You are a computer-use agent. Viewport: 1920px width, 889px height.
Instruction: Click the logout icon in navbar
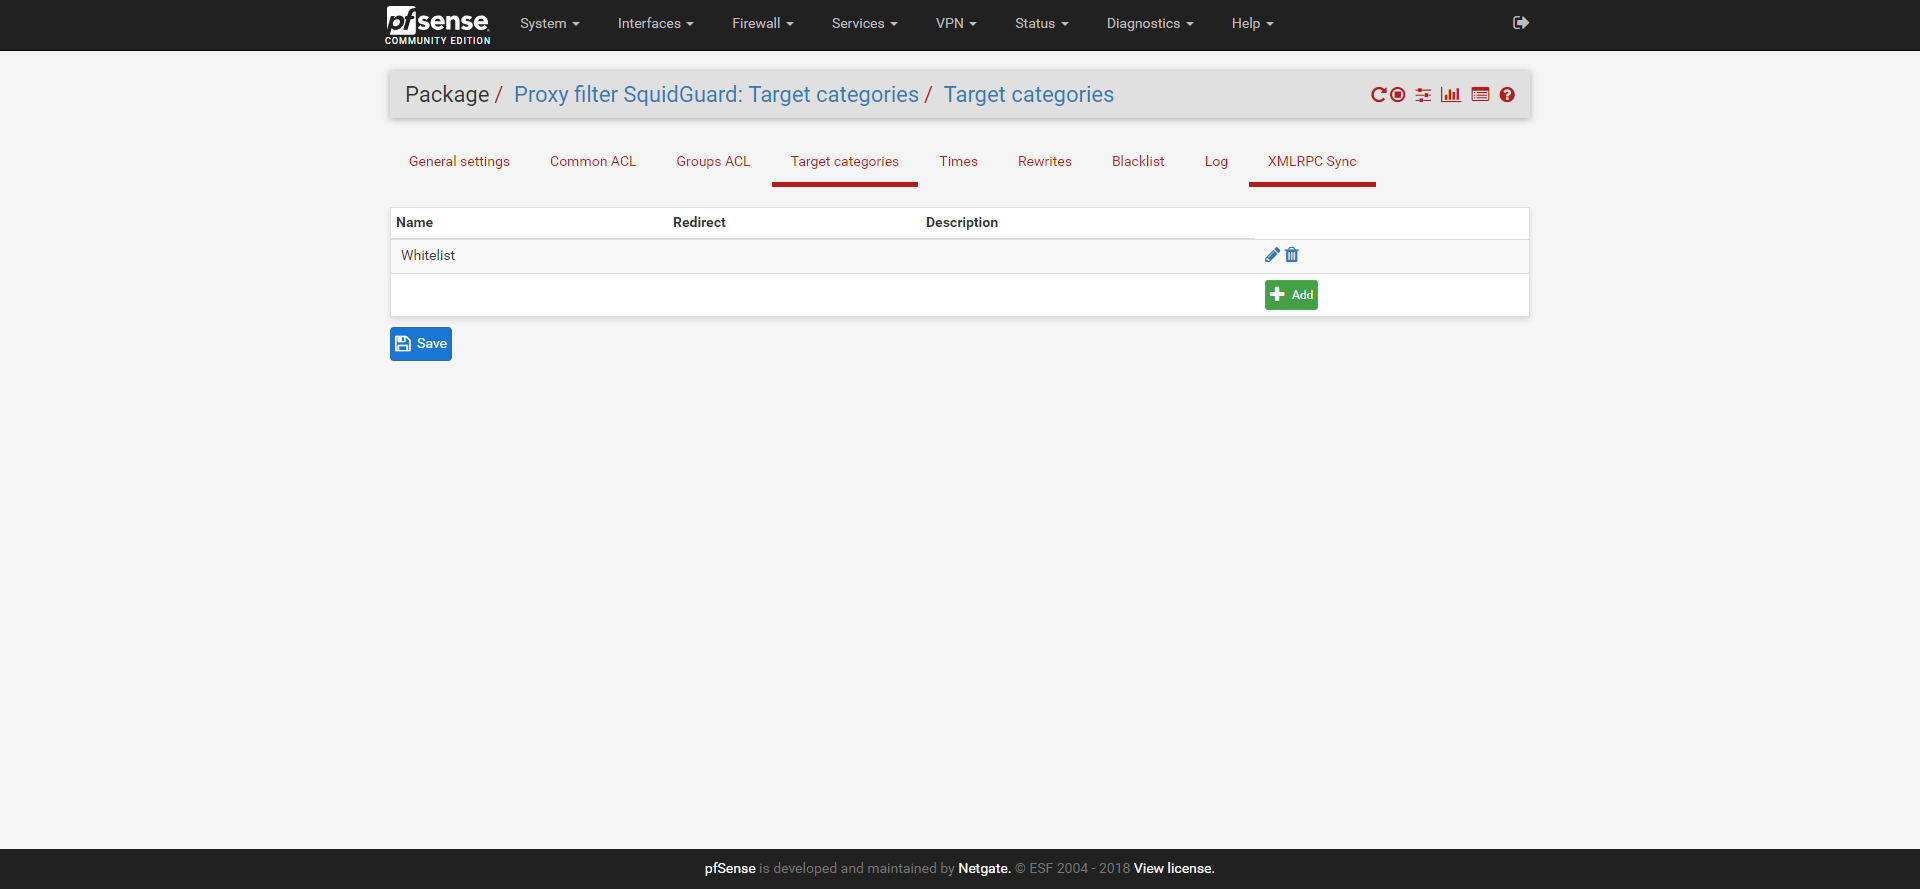pos(1521,23)
